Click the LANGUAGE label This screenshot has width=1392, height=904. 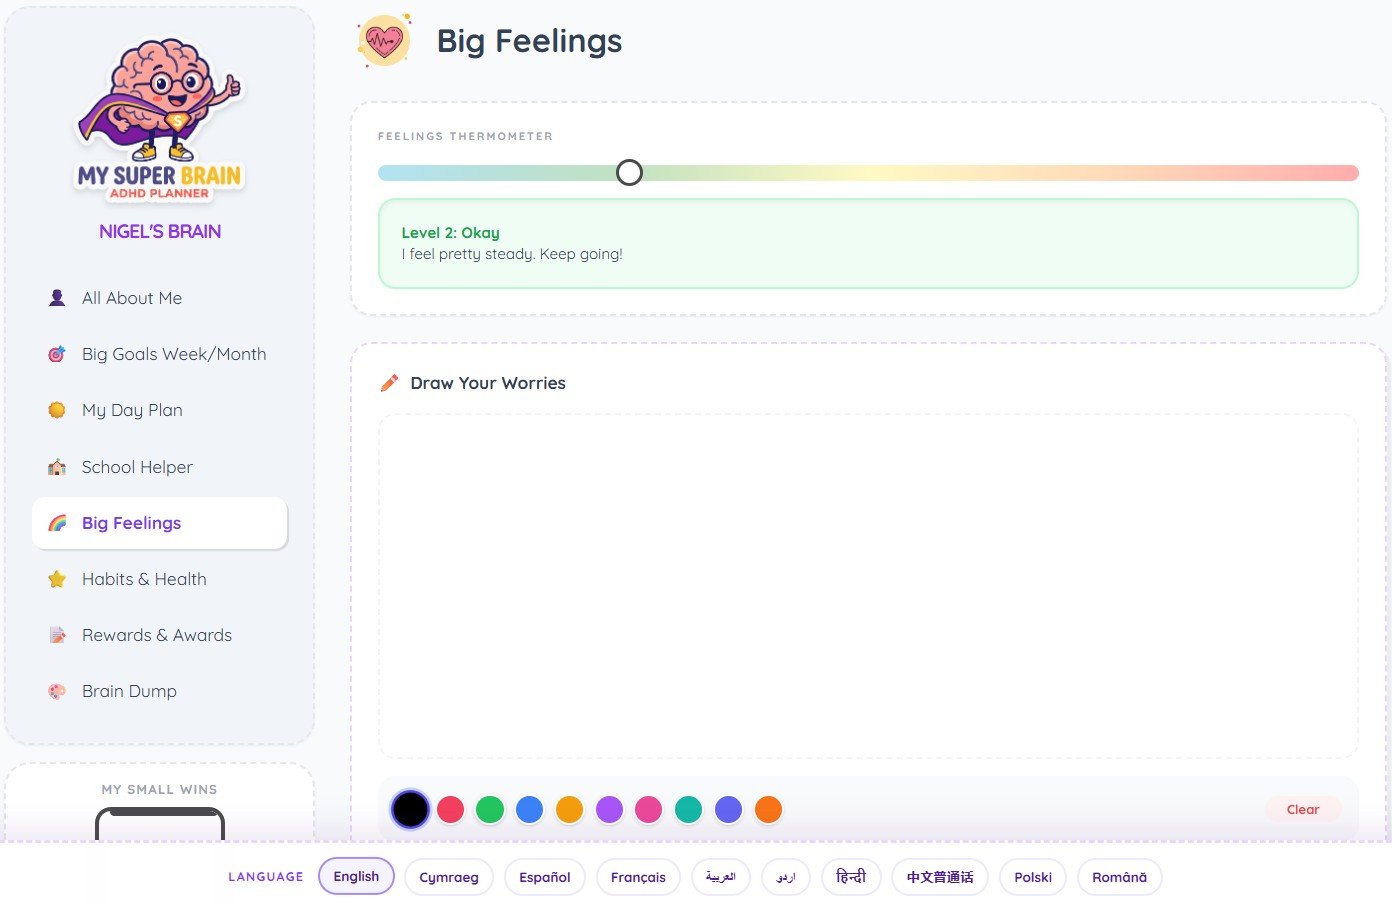pos(265,877)
